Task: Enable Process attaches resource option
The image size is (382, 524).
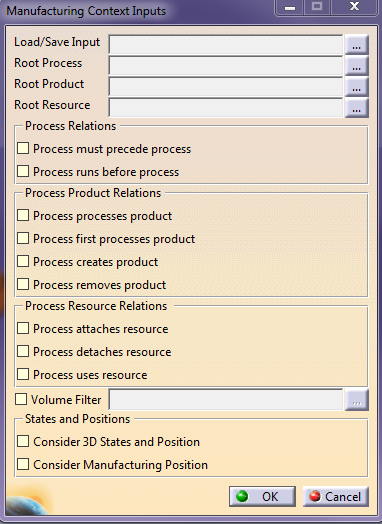Action: coord(23,328)
